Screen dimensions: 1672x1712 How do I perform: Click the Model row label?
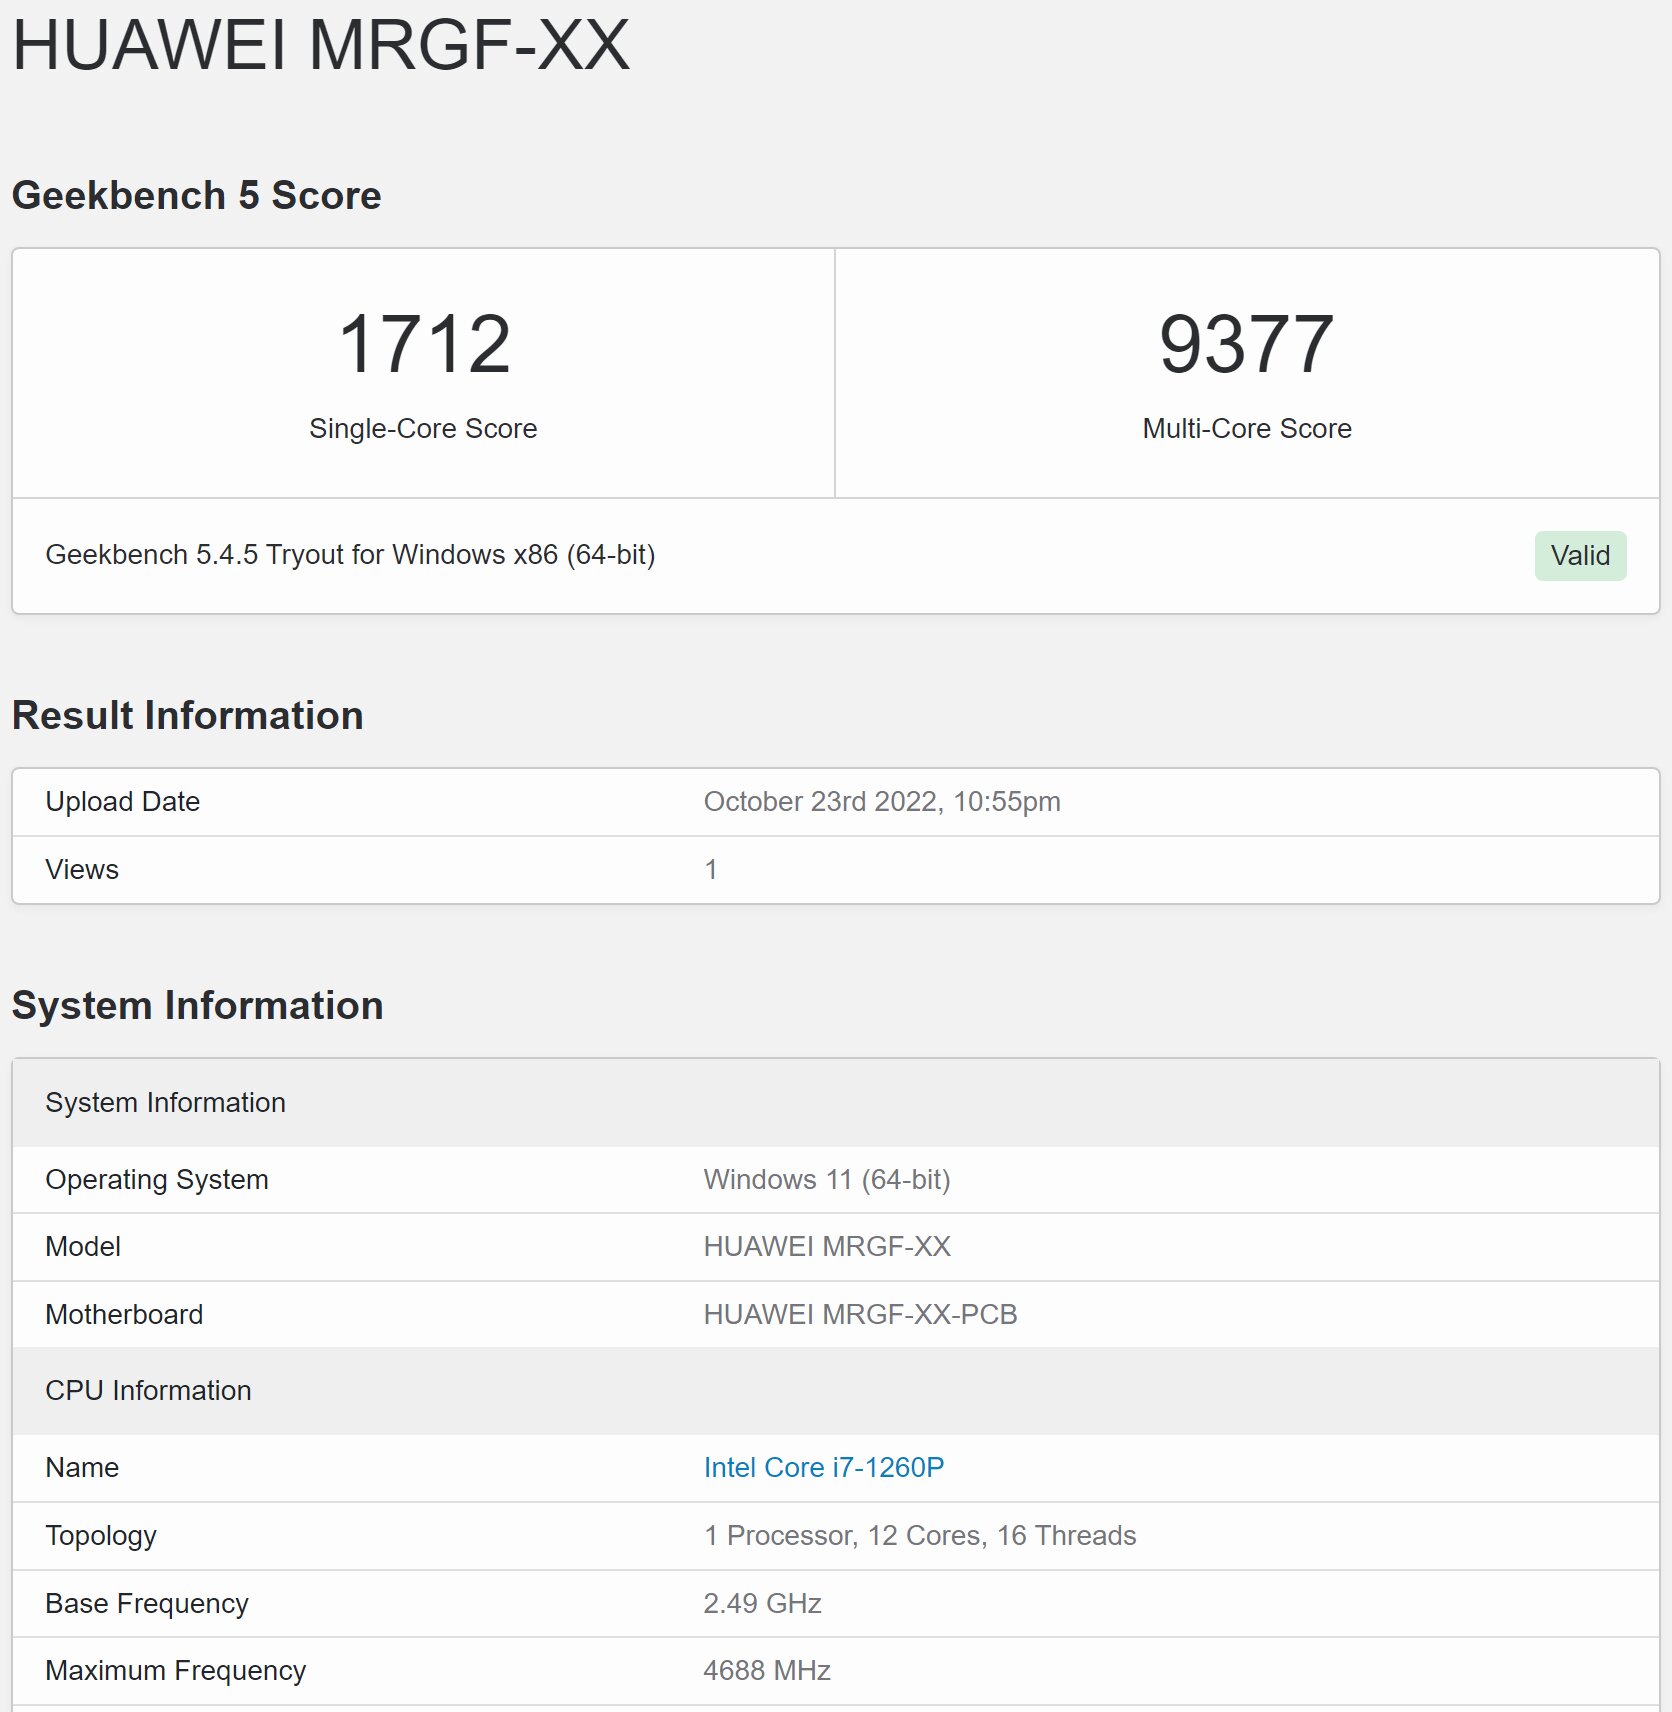tap(83, 1247)
